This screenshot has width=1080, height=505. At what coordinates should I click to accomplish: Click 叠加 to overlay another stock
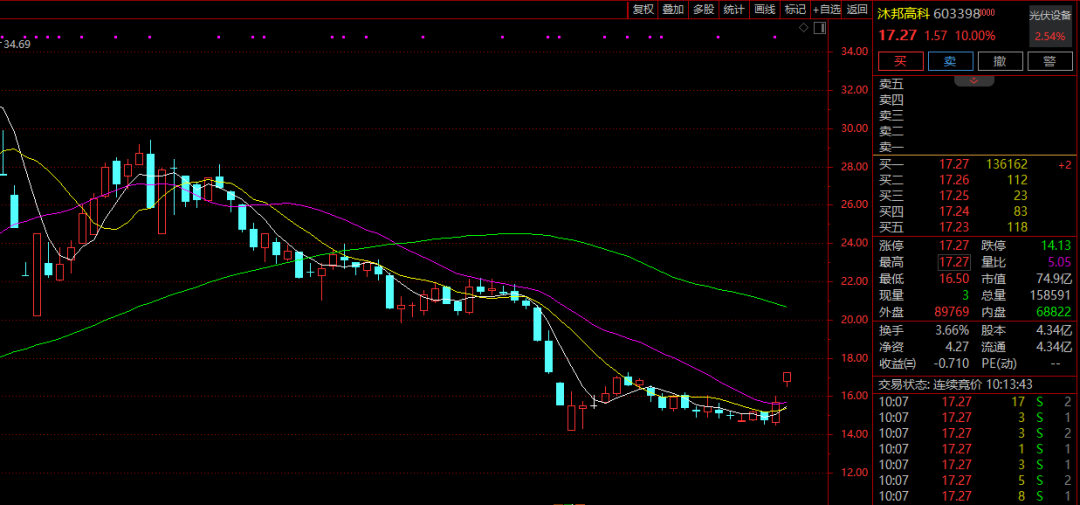(x=673, y=9)
